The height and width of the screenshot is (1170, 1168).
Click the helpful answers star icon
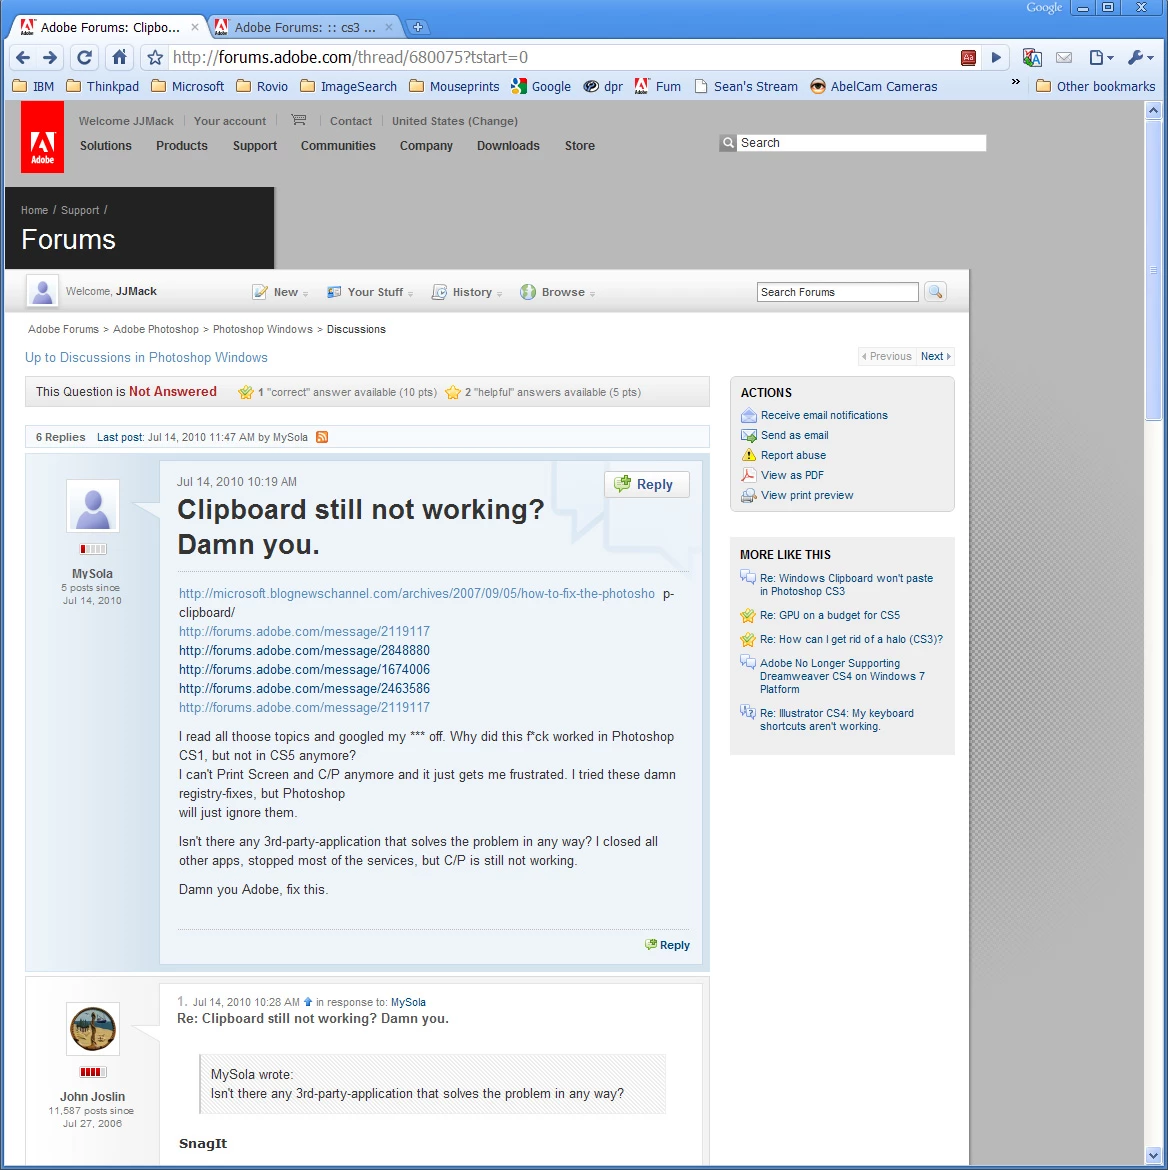452,392
